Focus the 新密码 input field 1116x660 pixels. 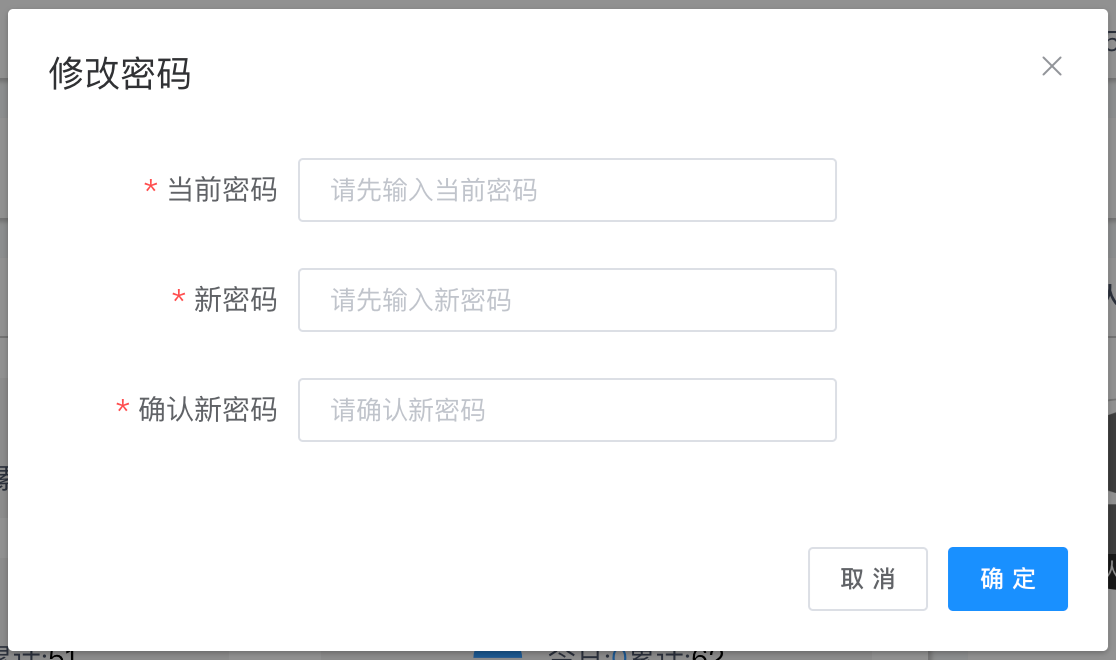[567, 300]
